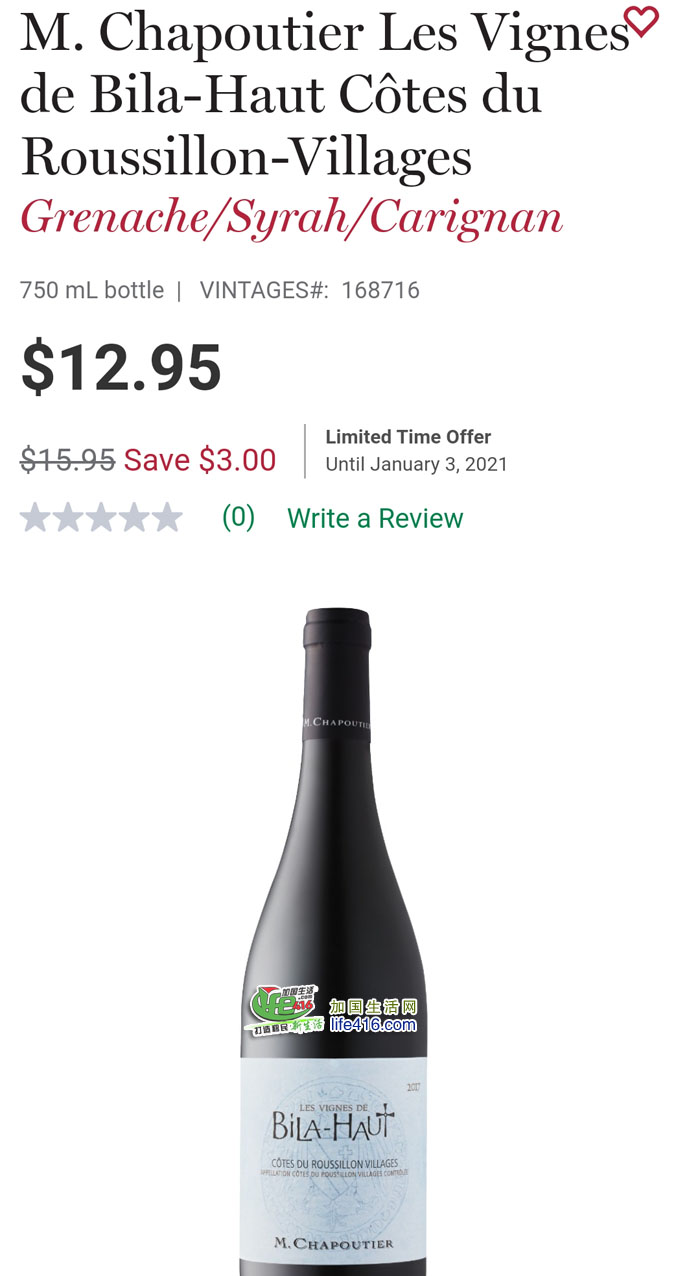
Task: Give five stars using the last star
Action: tap(167, 518)
